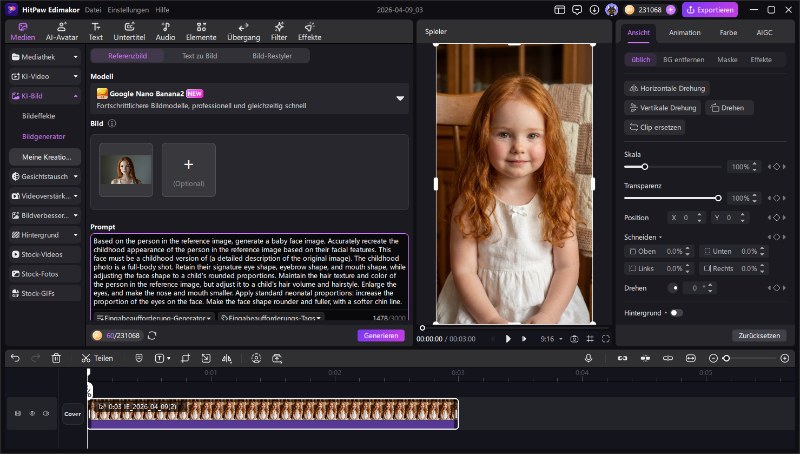The image size is (800, 454).
Task: Open the 9:16 aspect ratio dropdown
Action: tap(551, 339)
